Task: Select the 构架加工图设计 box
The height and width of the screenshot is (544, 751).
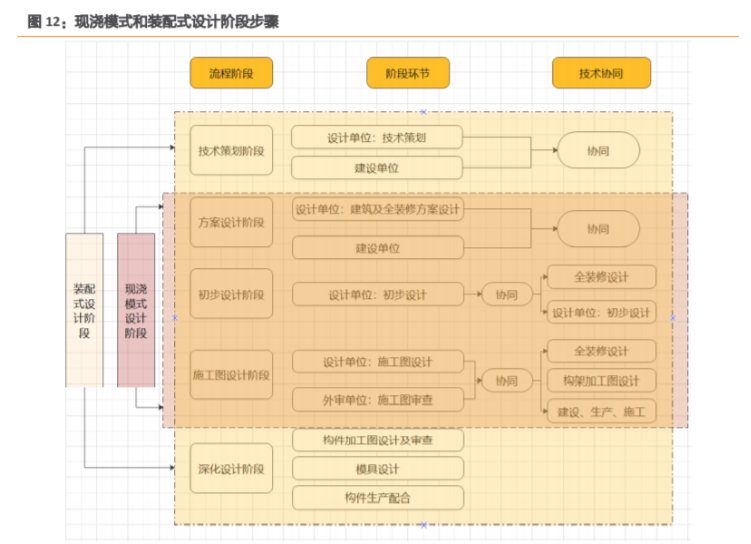Action: click(x=601, y=381)
